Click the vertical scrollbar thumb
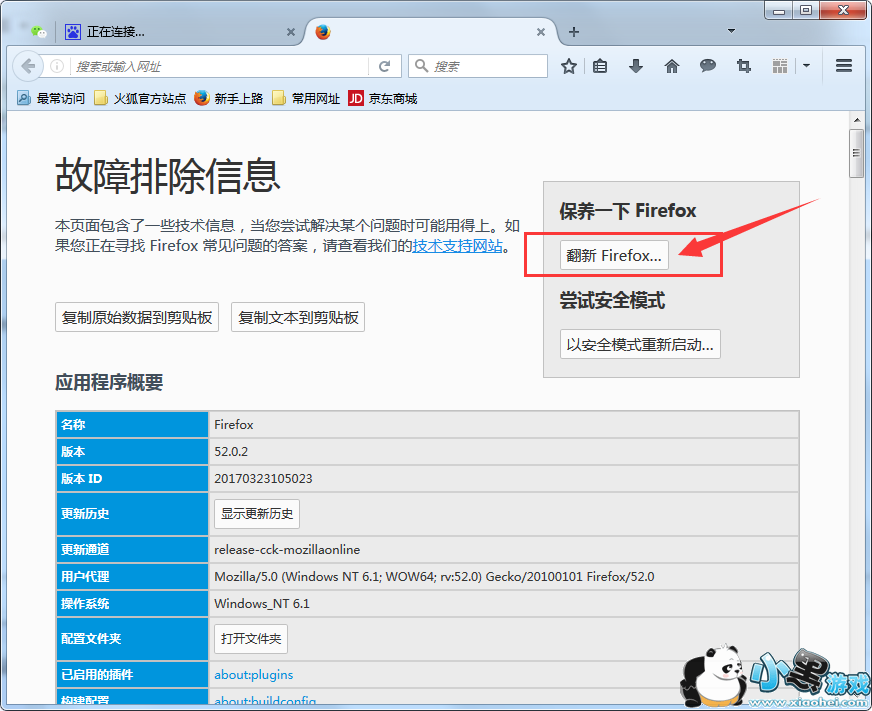 [856, 154]
